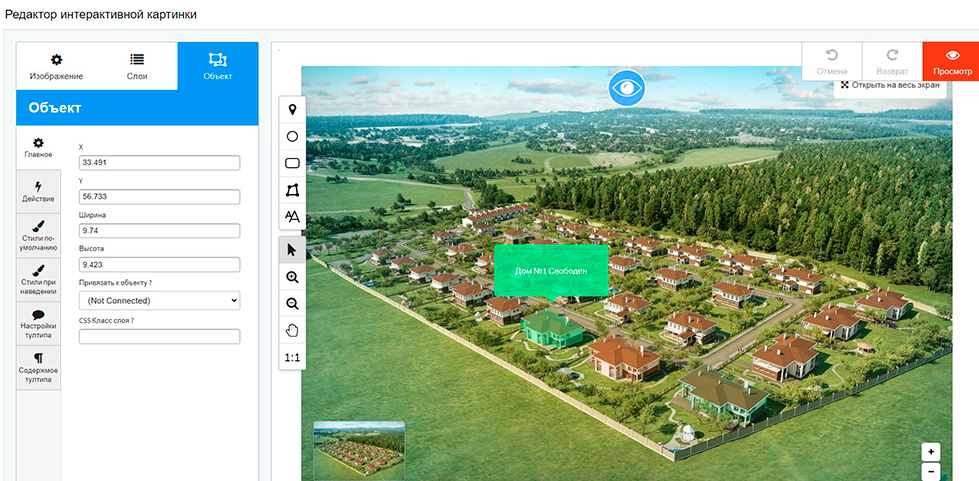Click the zoom in magnifier tool

(x=292, y=277)
